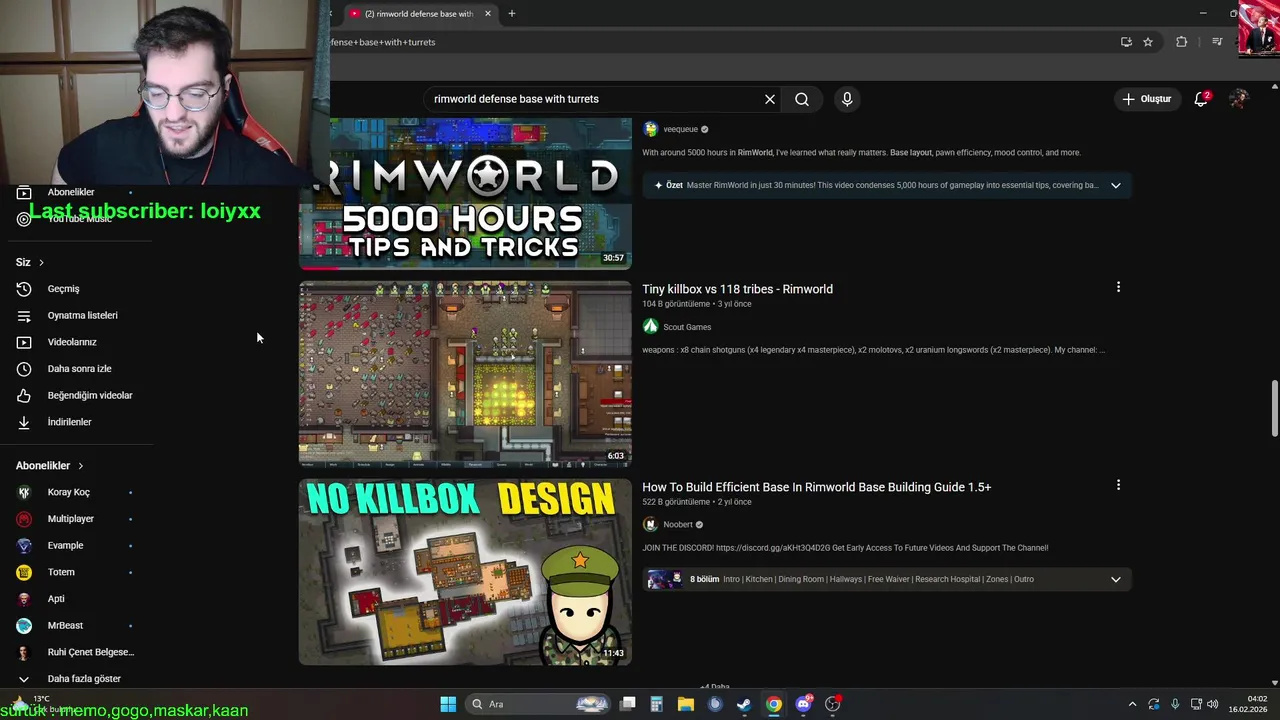Open YouTube notifications bell
This screenshot has width=1280, height=720.
[x=1201, y=99]
